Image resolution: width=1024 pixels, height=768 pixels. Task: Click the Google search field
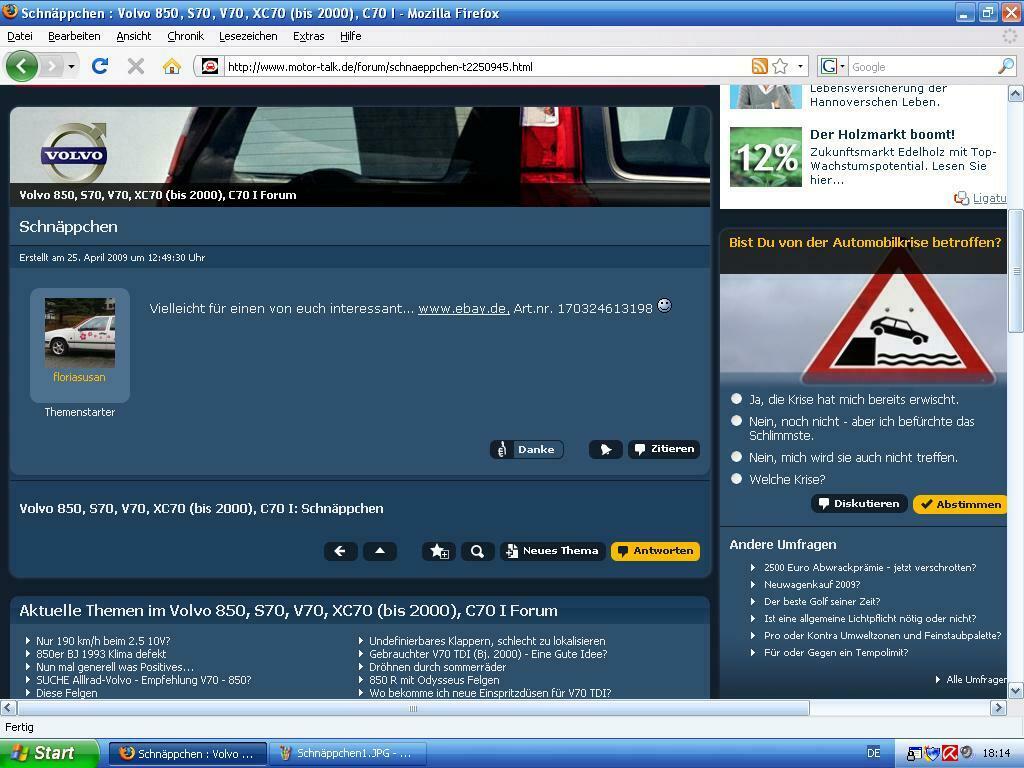pyautogui.click(x=922, y=67)
